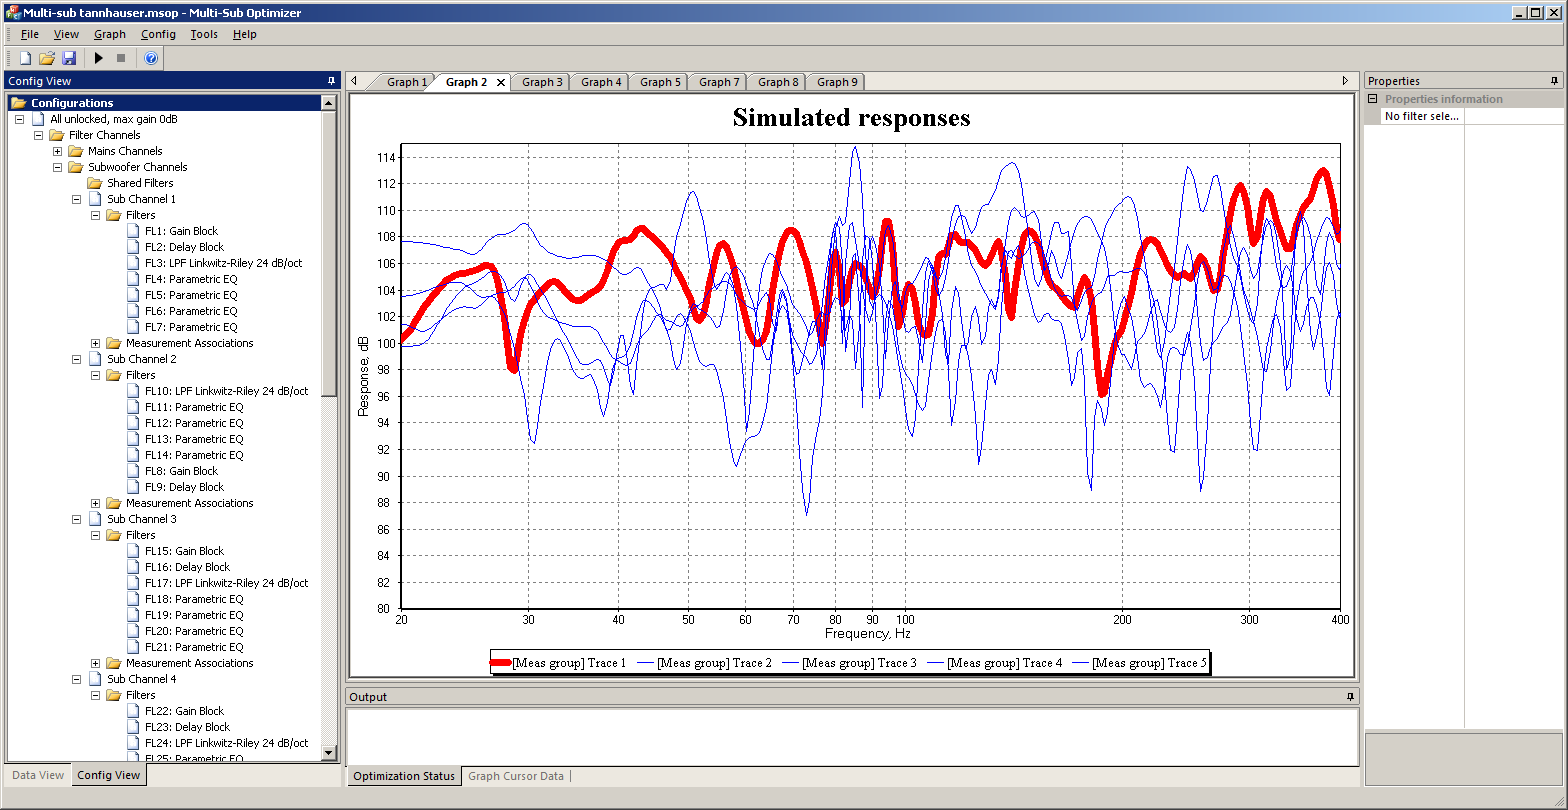Switch to the Graph 5 tab
Screen dimensions: 1568x810
[660, 82]
